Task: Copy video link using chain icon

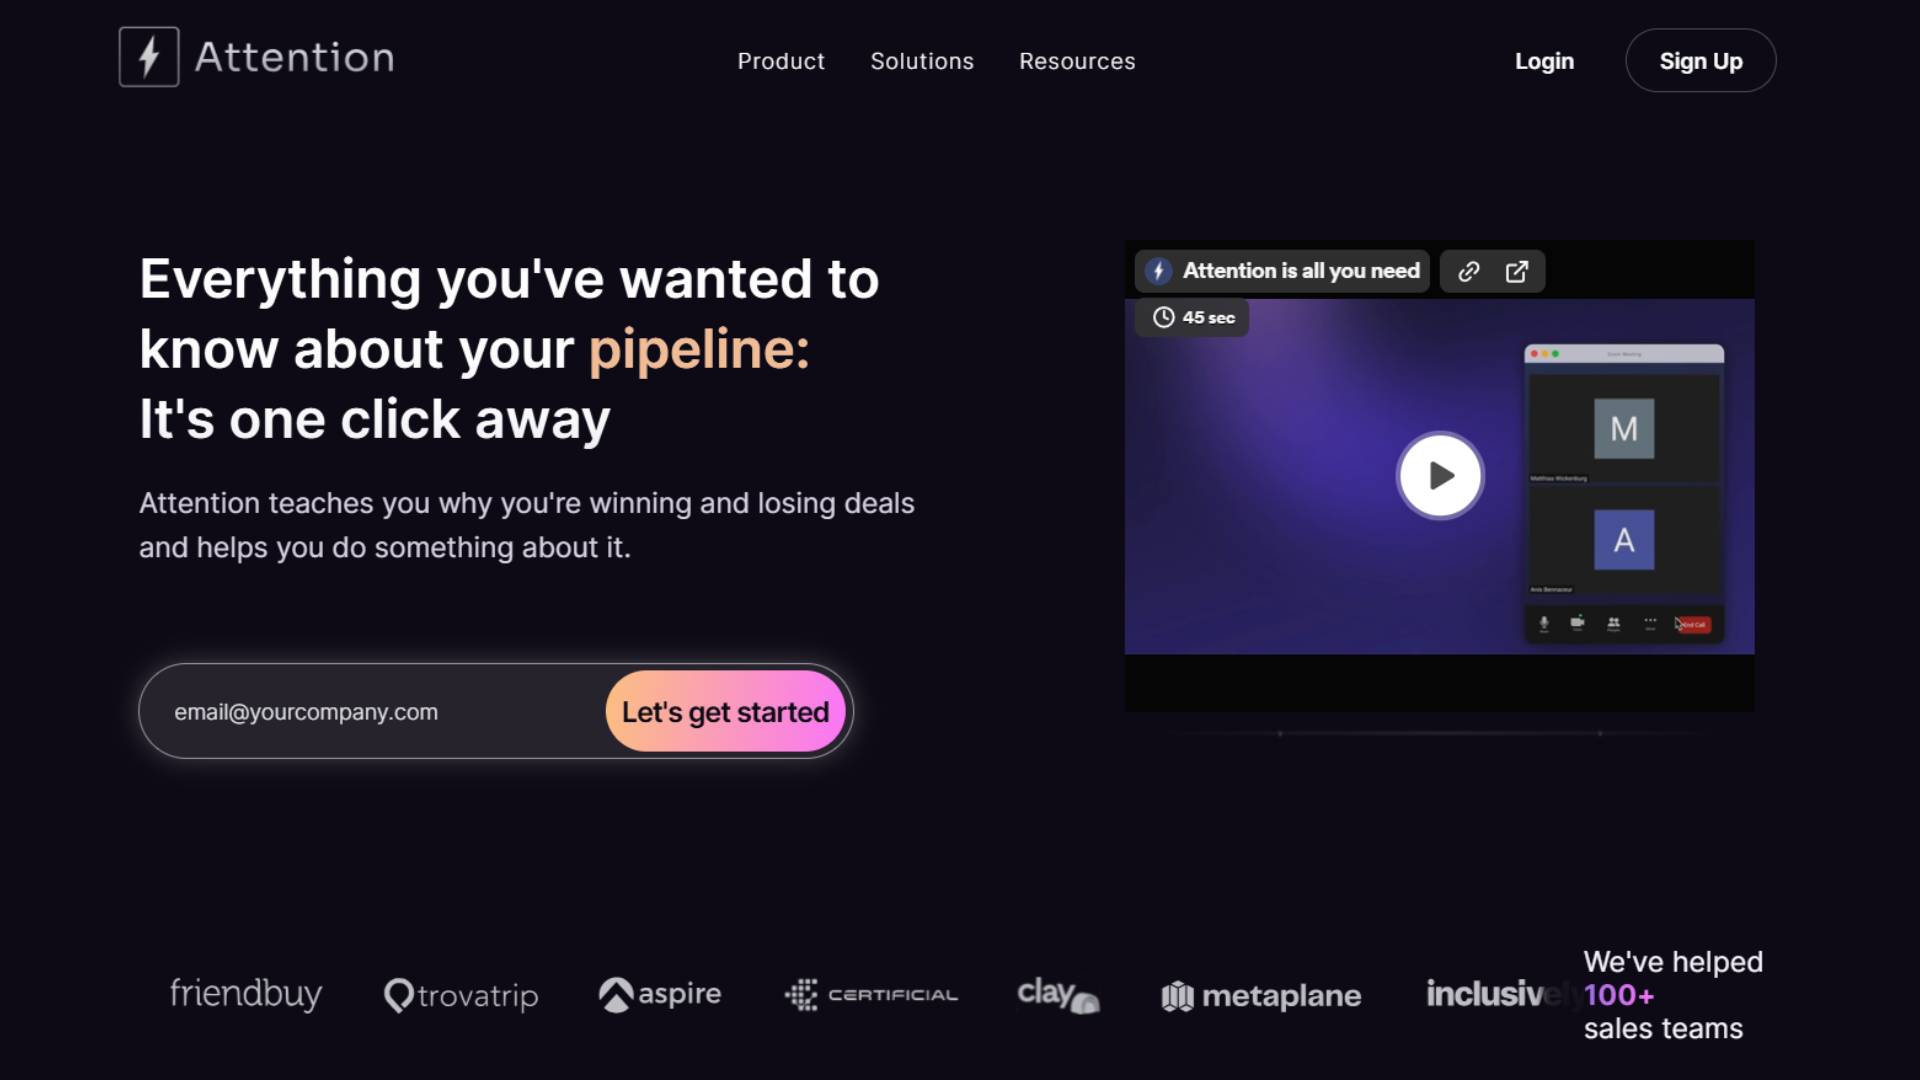Action: point(1468,272)
